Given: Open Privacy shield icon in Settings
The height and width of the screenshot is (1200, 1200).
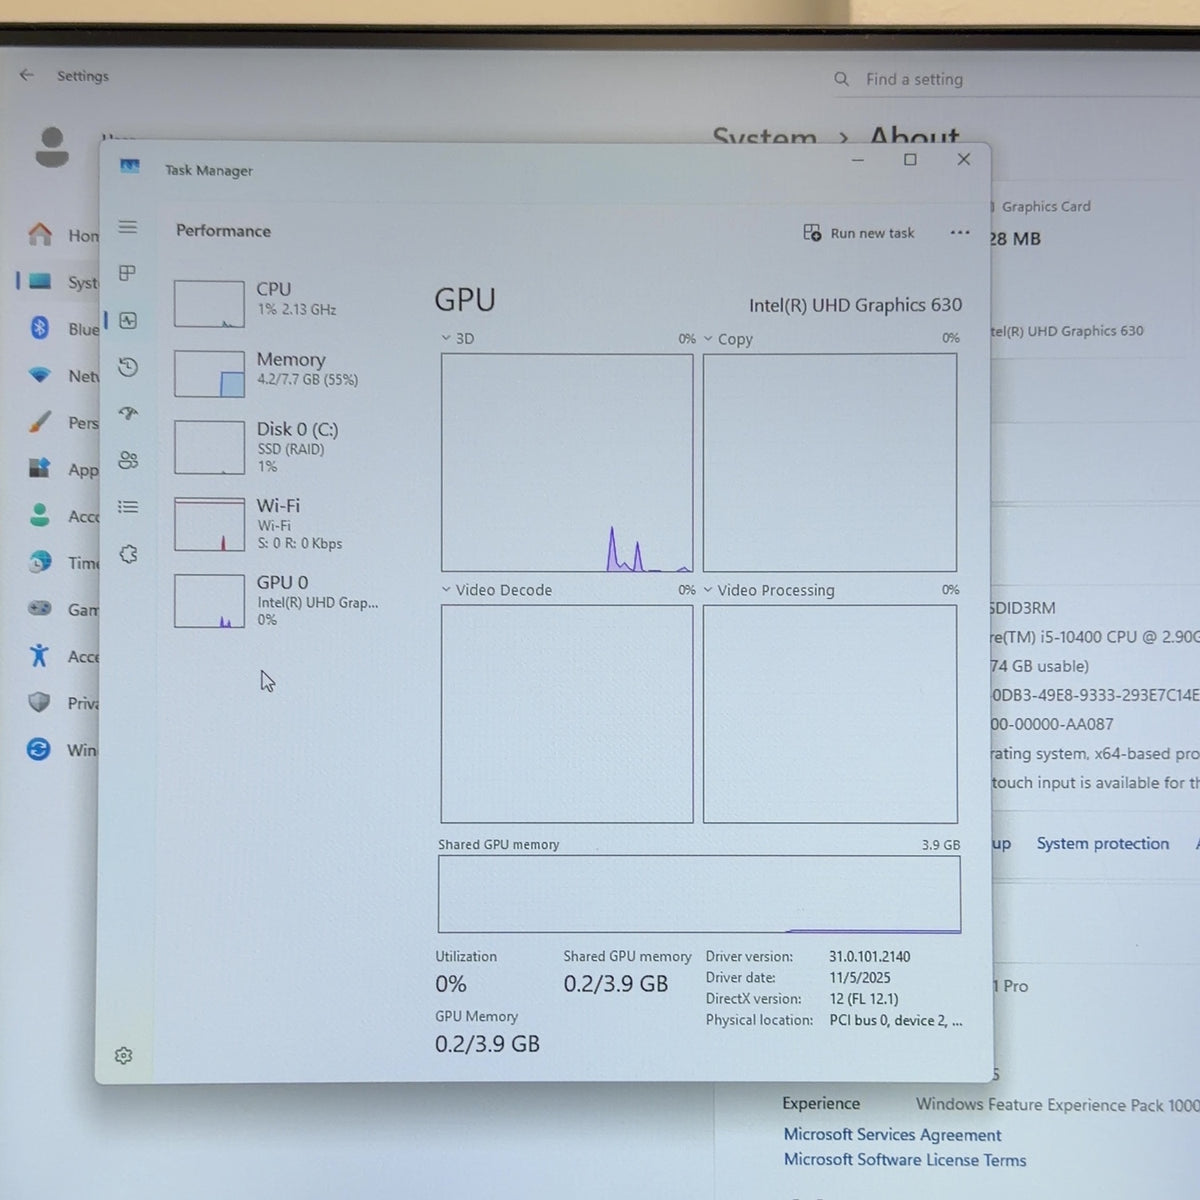Looking at the screenshot, I should tap(39, 703).
